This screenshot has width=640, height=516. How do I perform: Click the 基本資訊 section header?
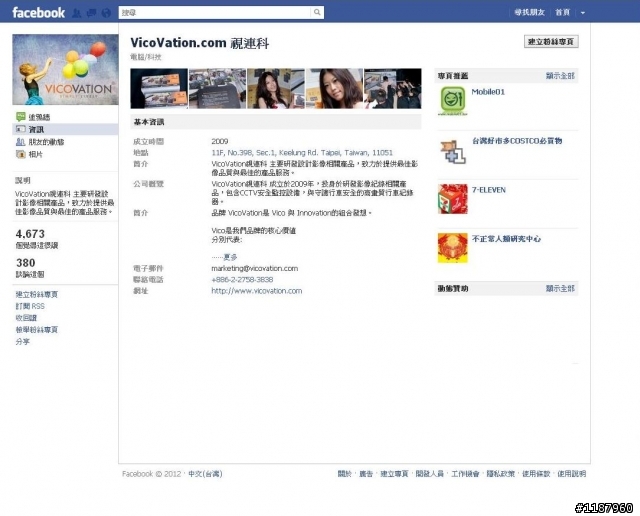276,122
